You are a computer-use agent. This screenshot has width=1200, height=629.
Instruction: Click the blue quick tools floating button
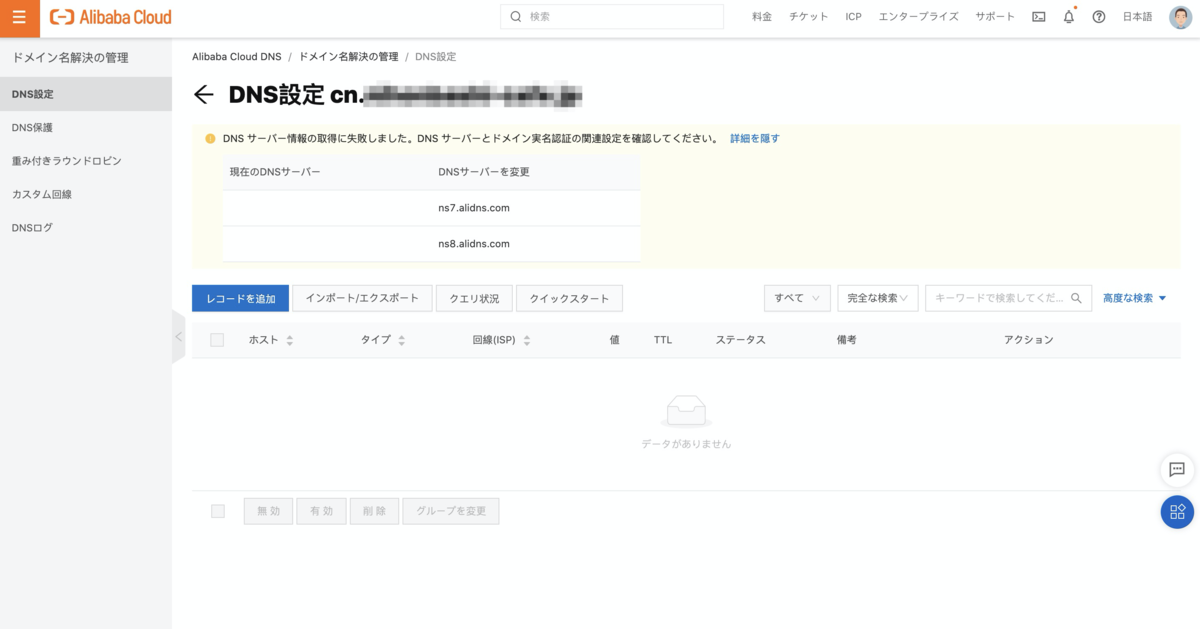(x=1176, y=512)
